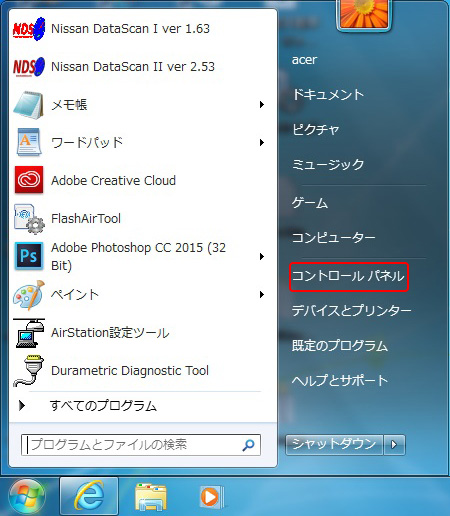Open the ペイント paint palette icon
This screenshot has width=450, height=516.
[29, 295]
